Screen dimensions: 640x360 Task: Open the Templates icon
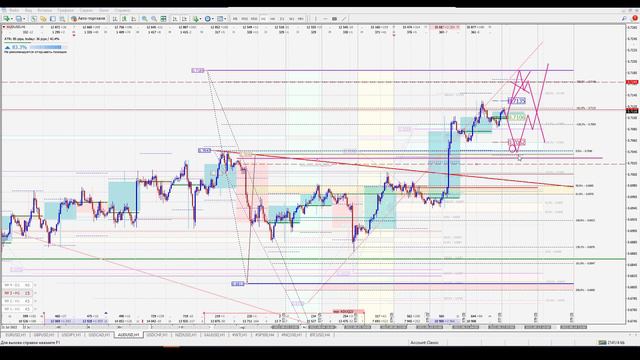220,19
